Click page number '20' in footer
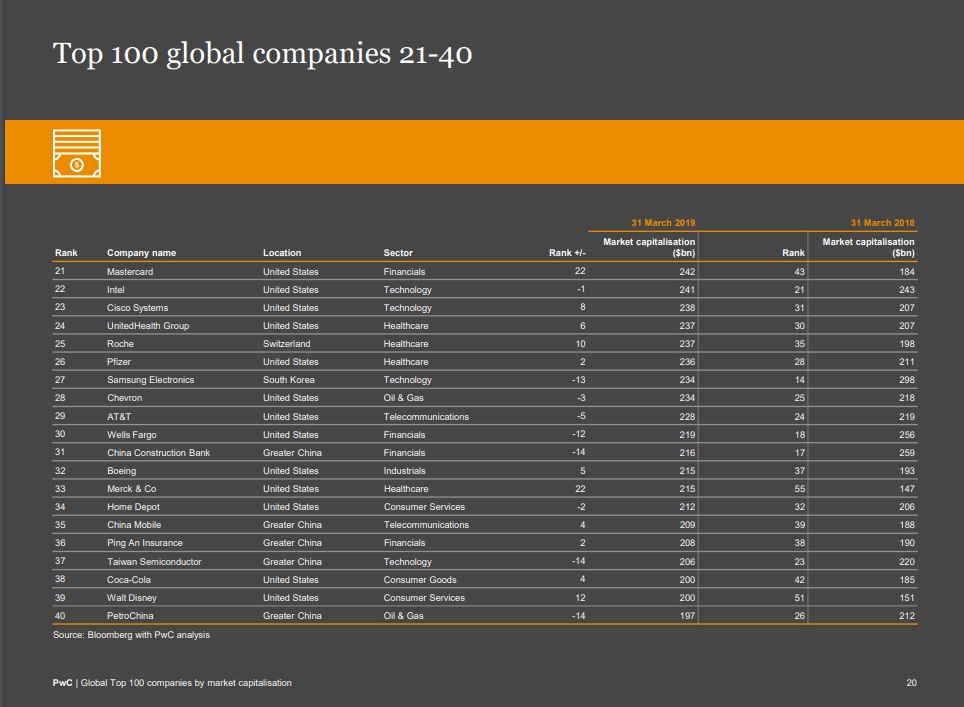The image size is (964, 707). [x=911, y=682]
